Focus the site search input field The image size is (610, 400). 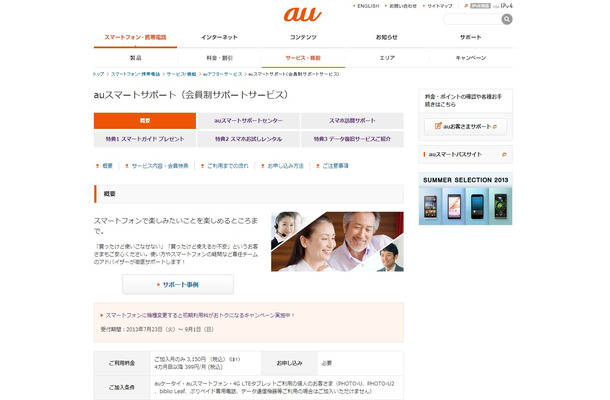470,19
